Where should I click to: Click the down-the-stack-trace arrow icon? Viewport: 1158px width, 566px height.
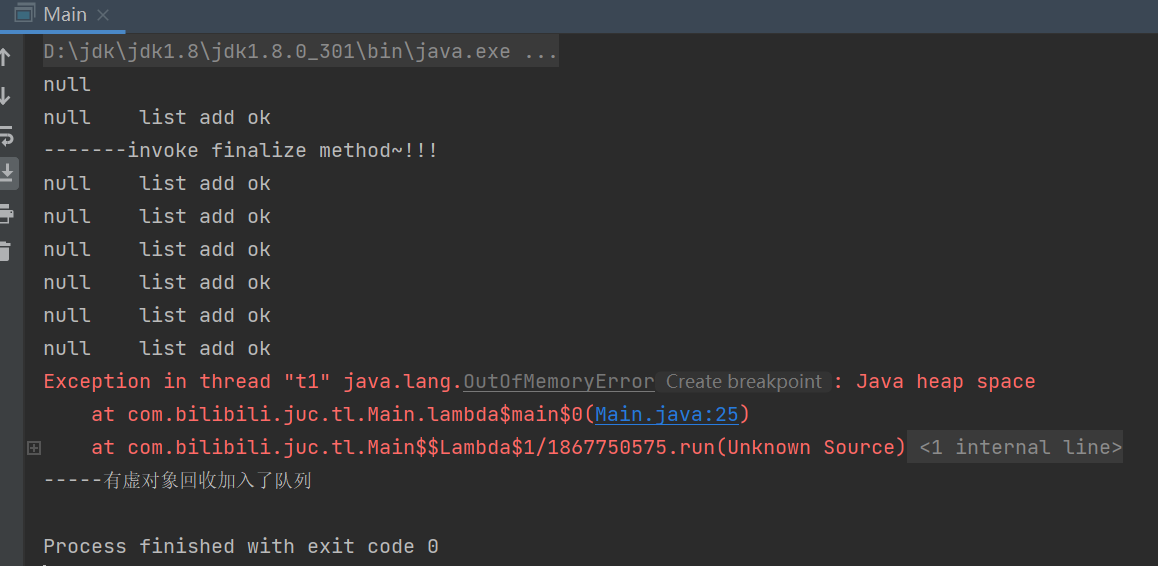coord(6,96)
